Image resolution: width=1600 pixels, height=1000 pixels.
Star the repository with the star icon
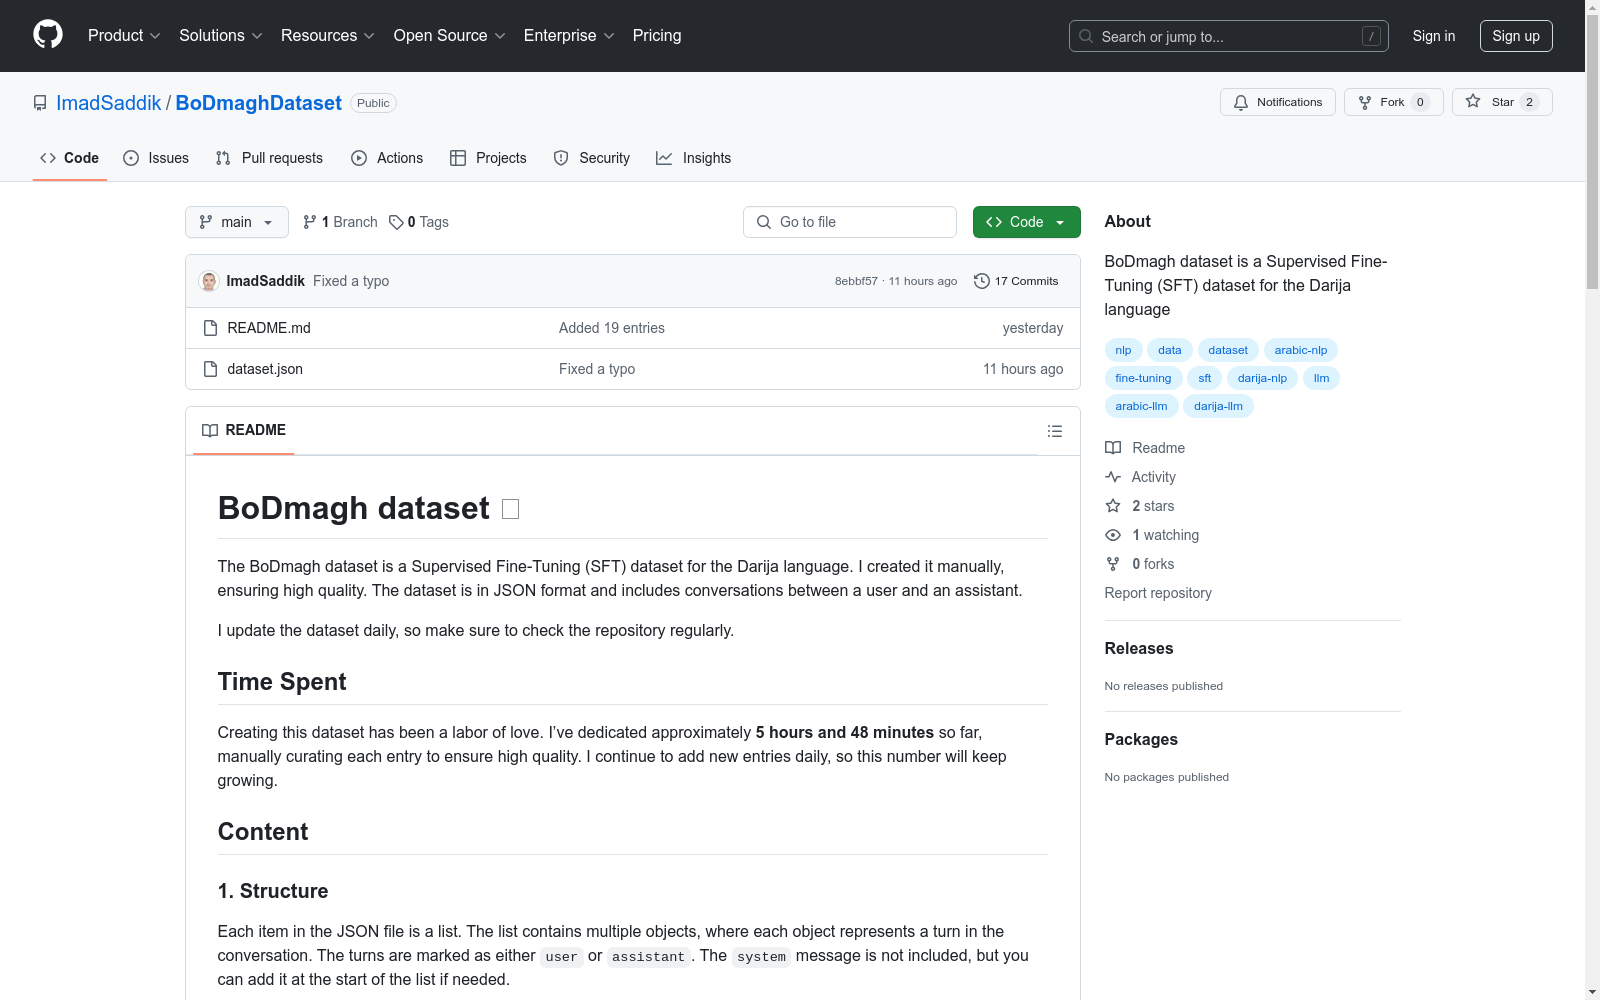tap(1473, 101)
